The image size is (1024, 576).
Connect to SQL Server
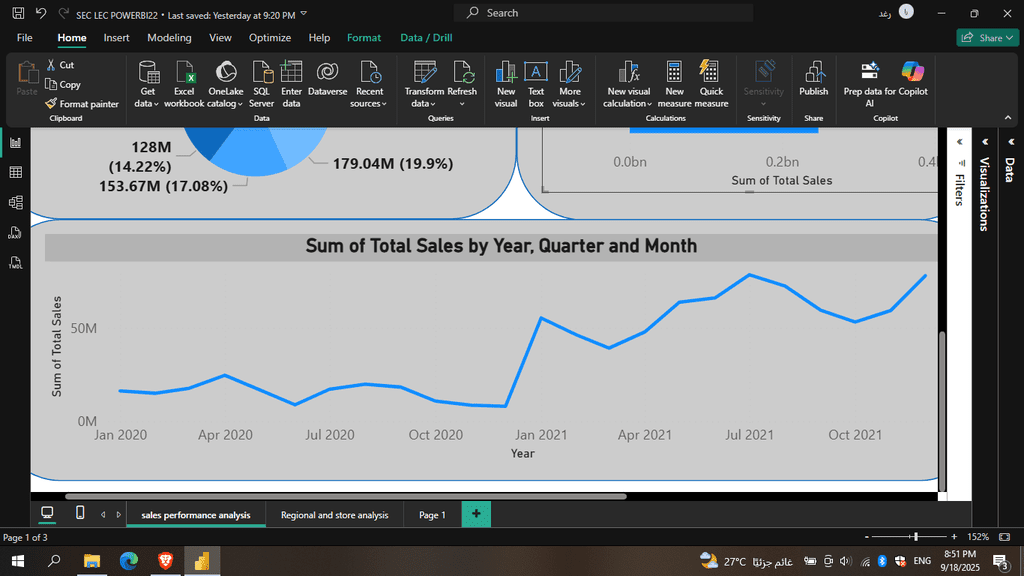coord(261,84)
